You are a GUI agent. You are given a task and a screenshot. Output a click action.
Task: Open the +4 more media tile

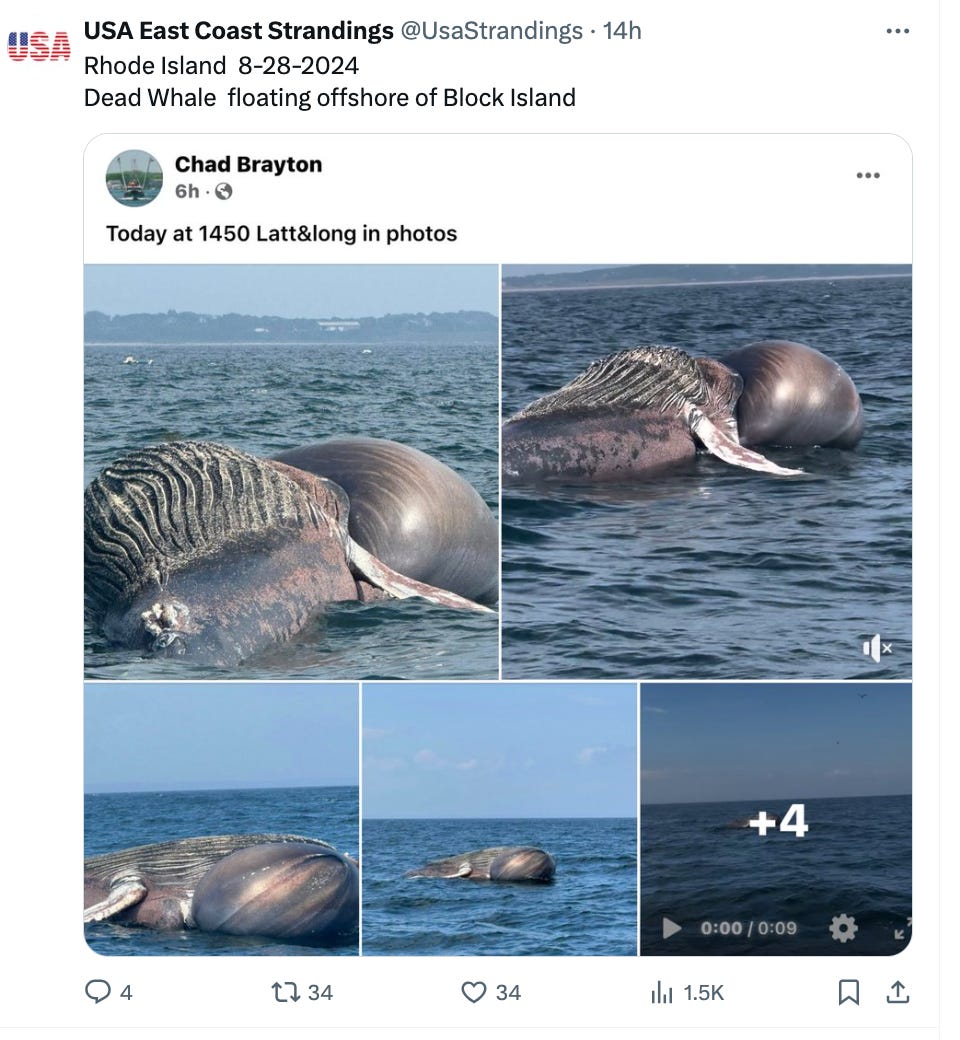pos(776,819)
